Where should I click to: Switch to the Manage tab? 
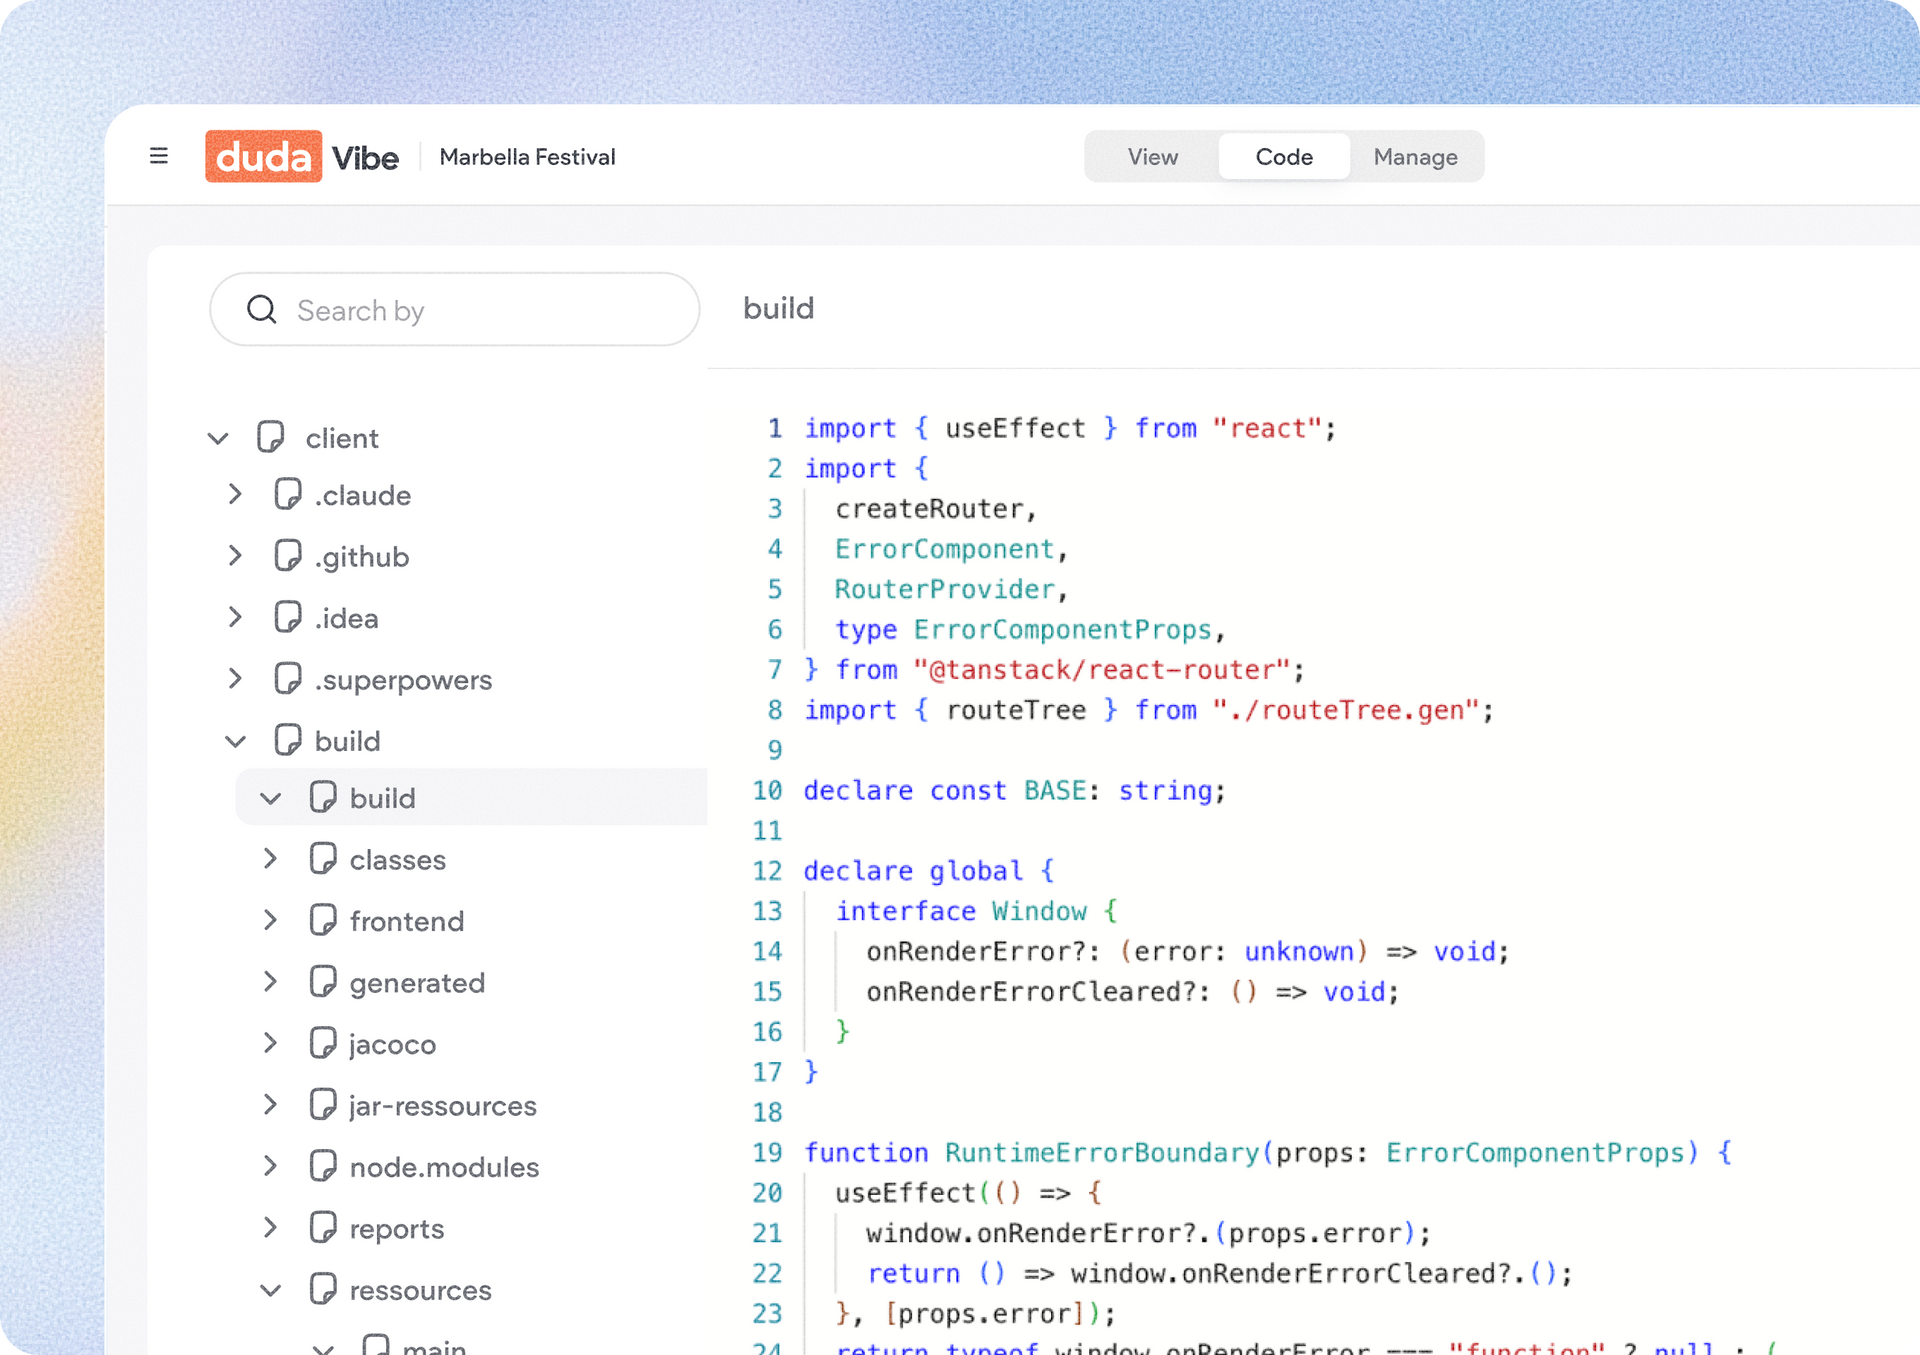point(1415,157)
